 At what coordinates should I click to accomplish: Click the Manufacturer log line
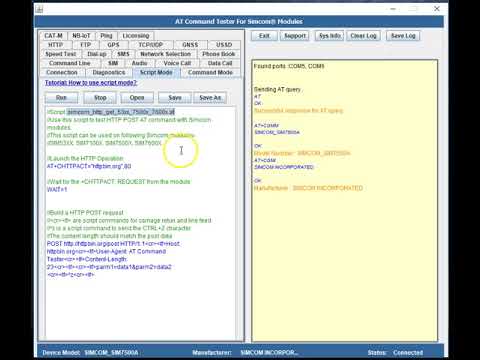pyautogui.click(x=308, y=188)
